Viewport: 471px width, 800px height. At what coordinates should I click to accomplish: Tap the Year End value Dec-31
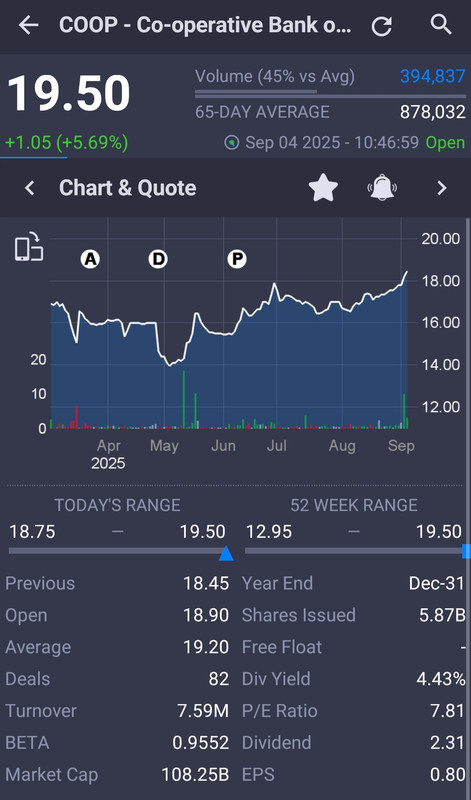pyautogui.click(x=437, y=583)
